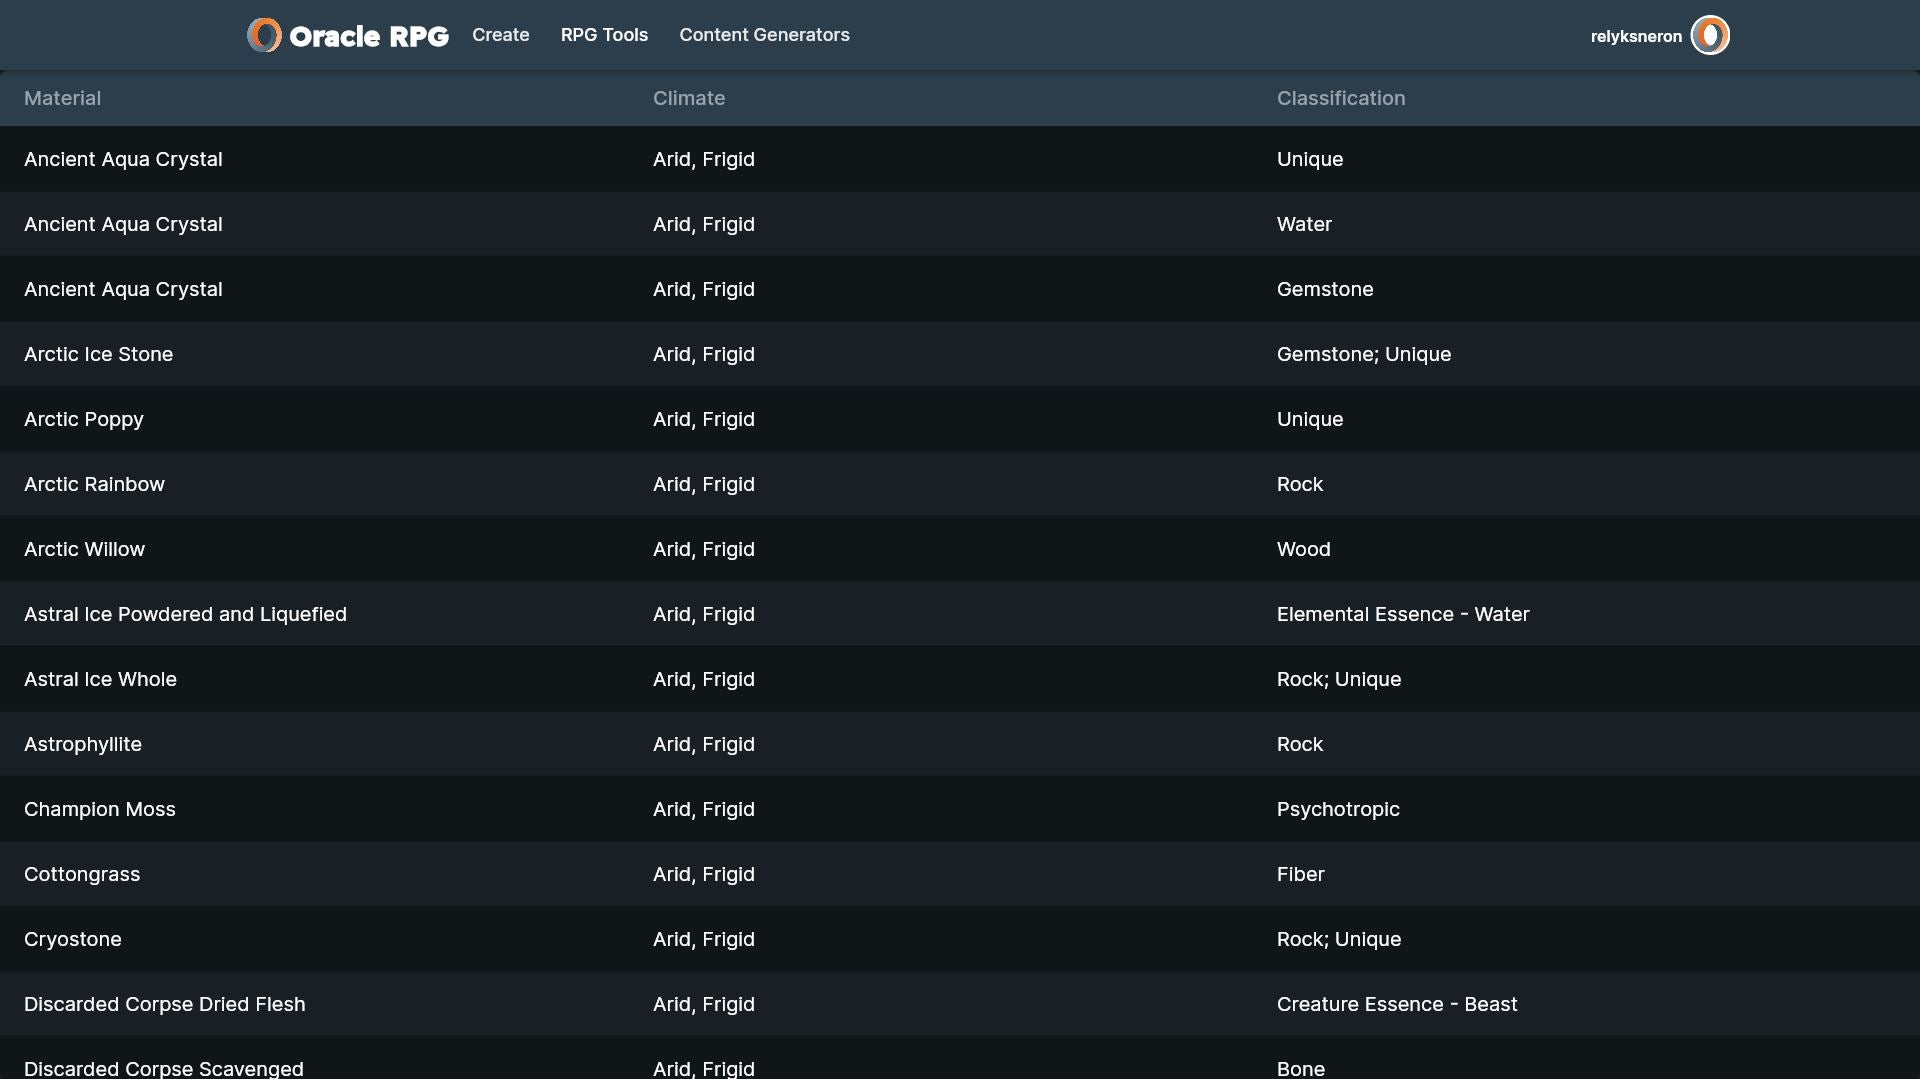Select the Champion Moss entry
The width and height of the screenshot is (1920, 1079).
tap(99, 809)
